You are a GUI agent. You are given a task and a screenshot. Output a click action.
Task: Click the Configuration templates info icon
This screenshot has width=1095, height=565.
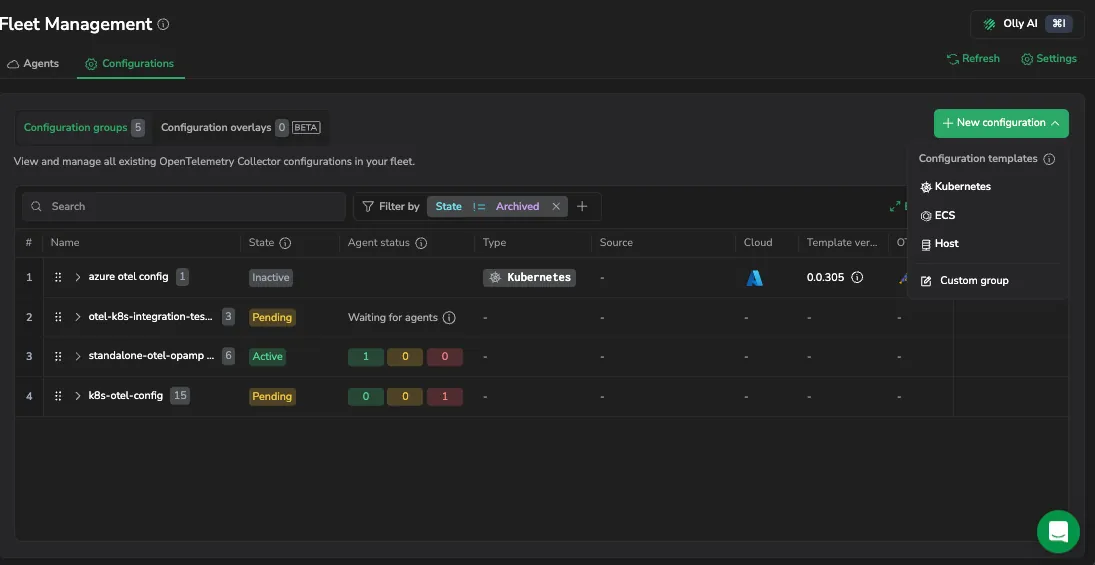(x=1048, y=159)
